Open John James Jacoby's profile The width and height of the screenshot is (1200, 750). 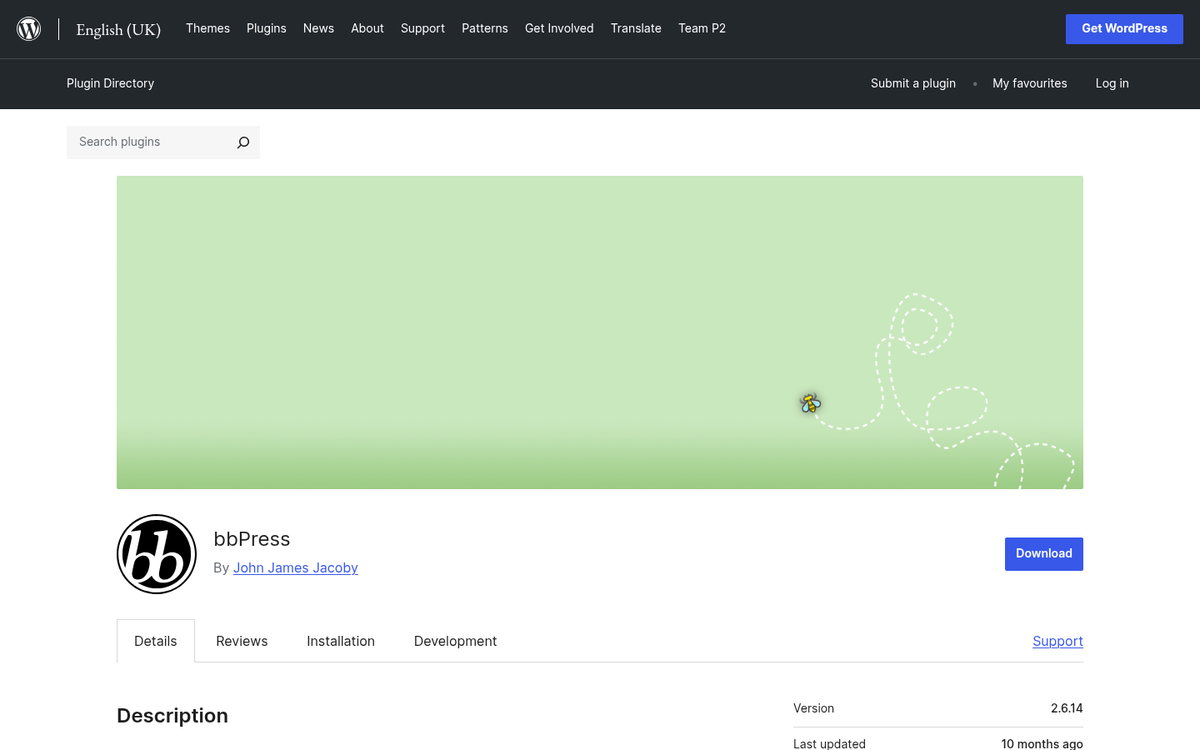click(295, 567)
